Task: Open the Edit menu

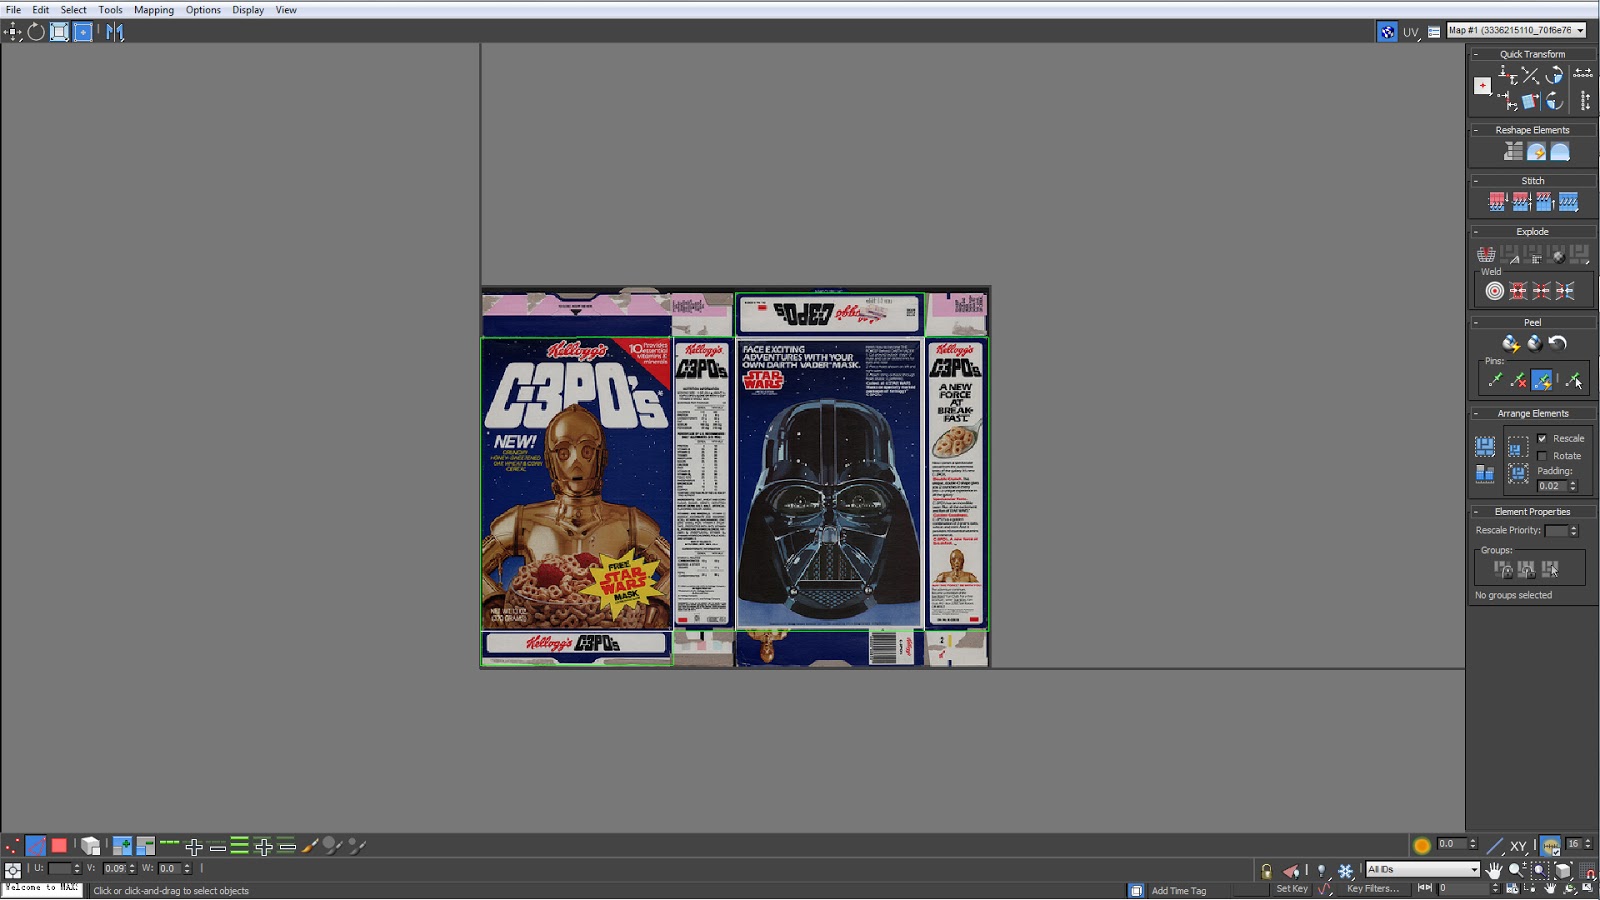Action: pyautogui.click(x=41, y=10)
